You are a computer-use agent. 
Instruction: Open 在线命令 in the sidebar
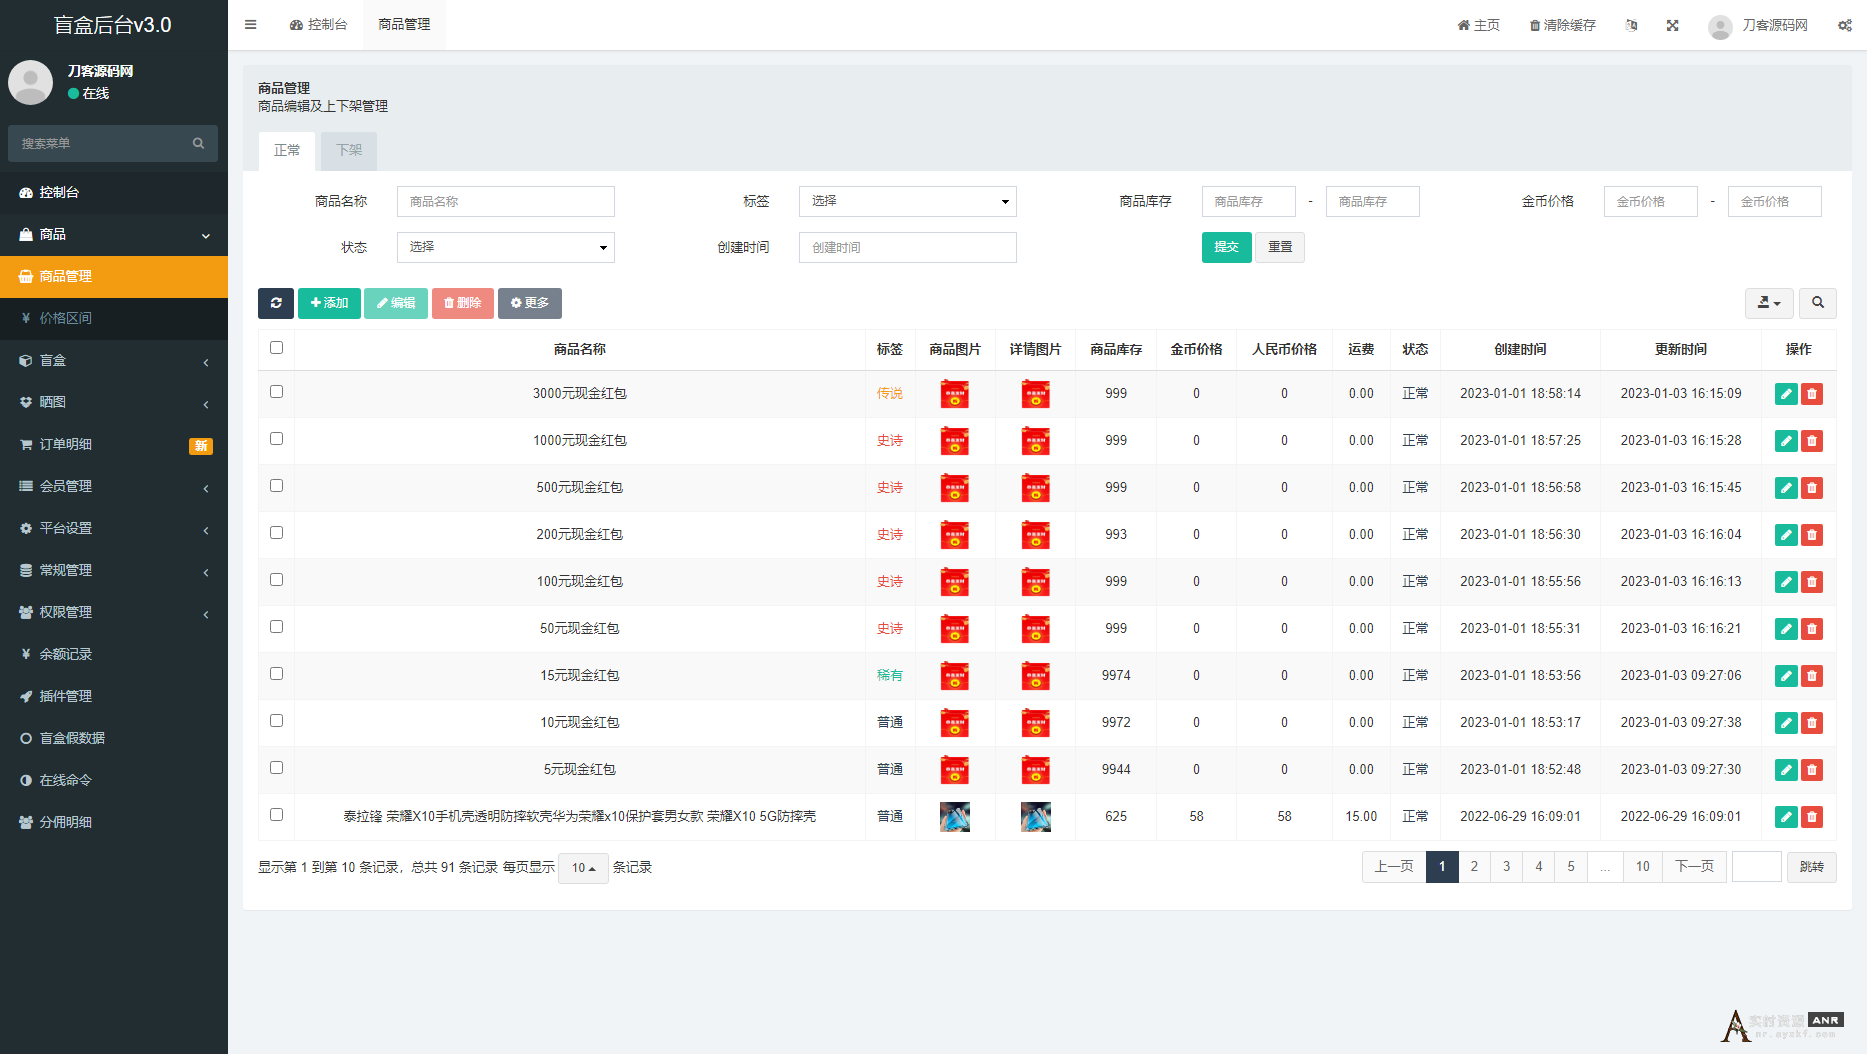[x=114, y=780]
